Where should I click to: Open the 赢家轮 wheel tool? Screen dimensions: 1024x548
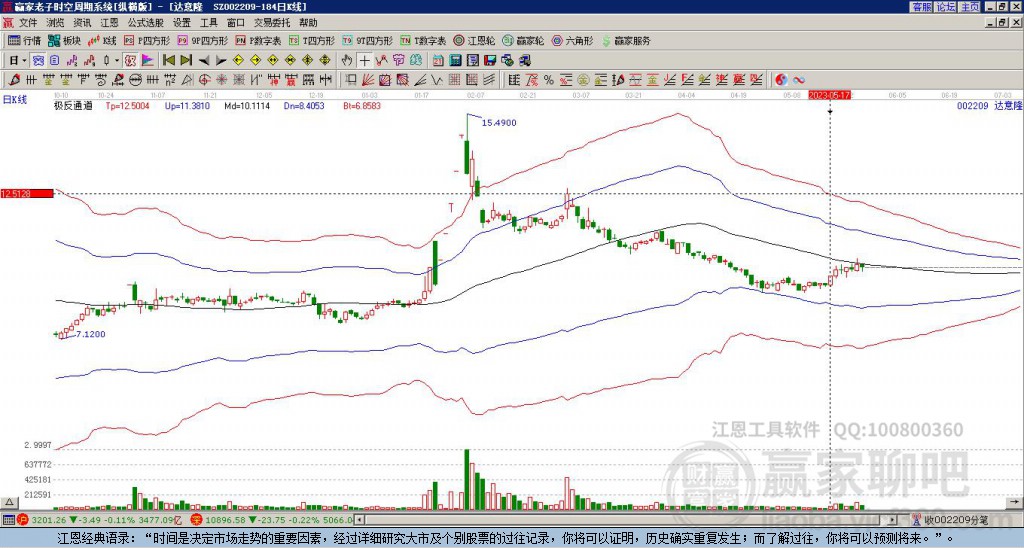pos(523,40)
